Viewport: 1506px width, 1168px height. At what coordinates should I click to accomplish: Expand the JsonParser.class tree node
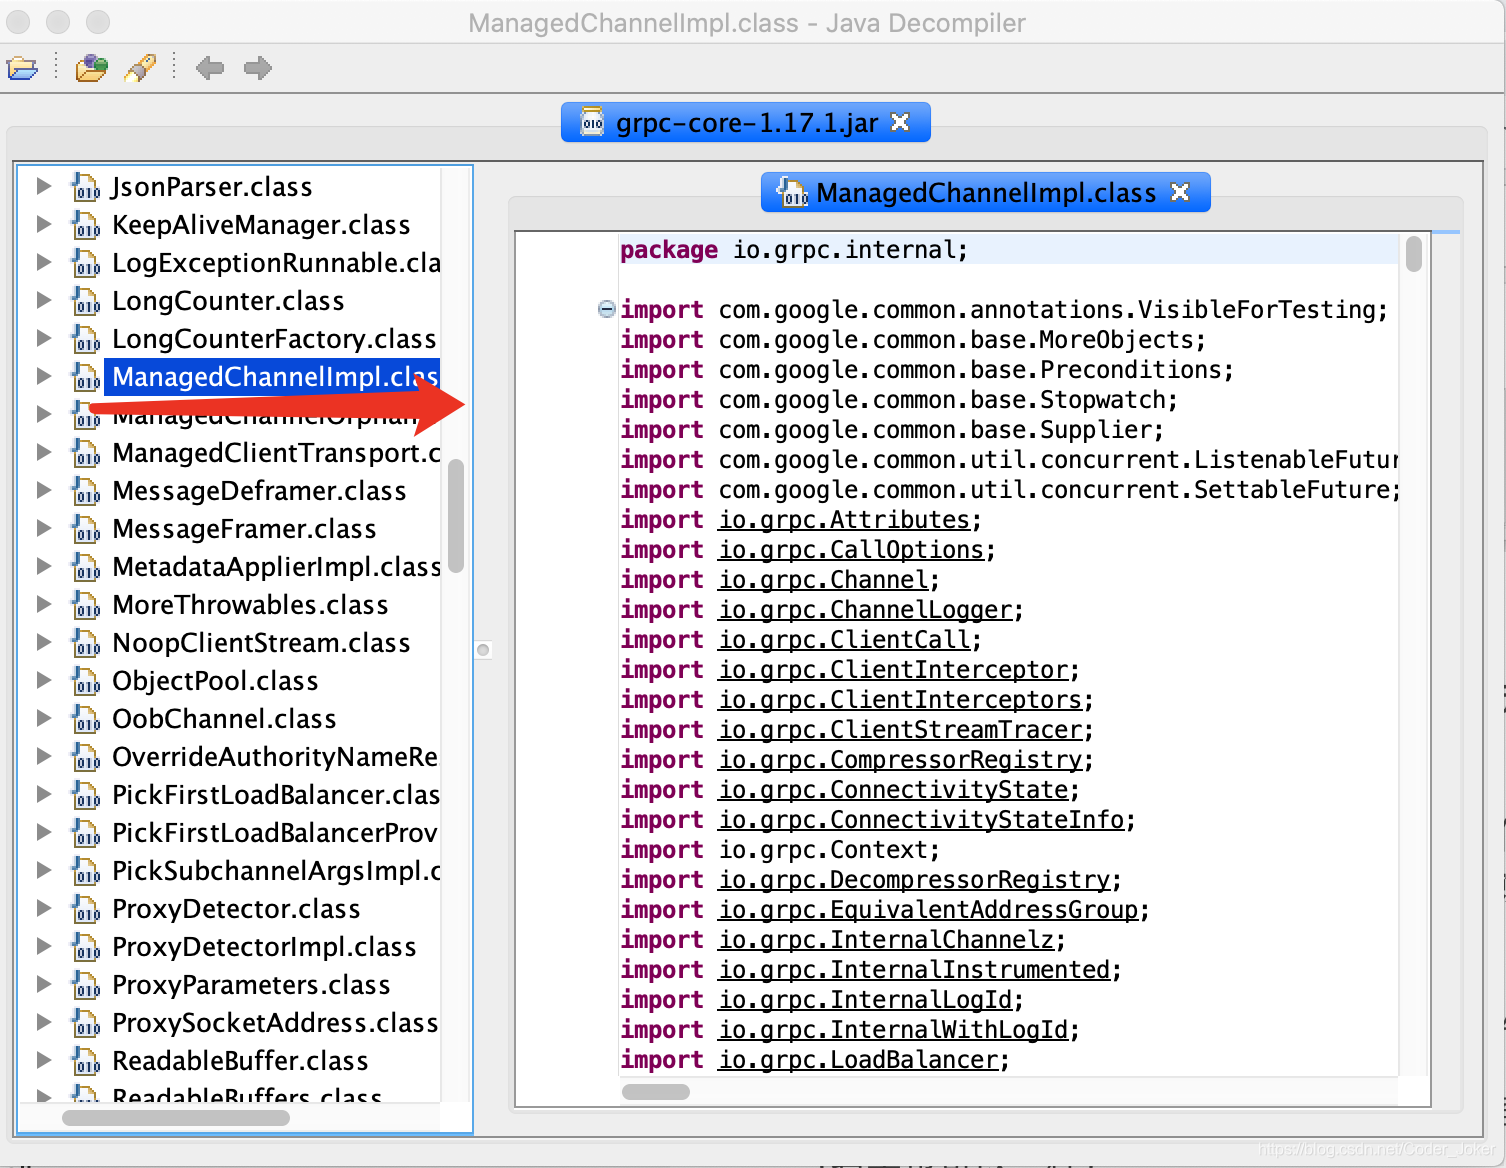43,186
